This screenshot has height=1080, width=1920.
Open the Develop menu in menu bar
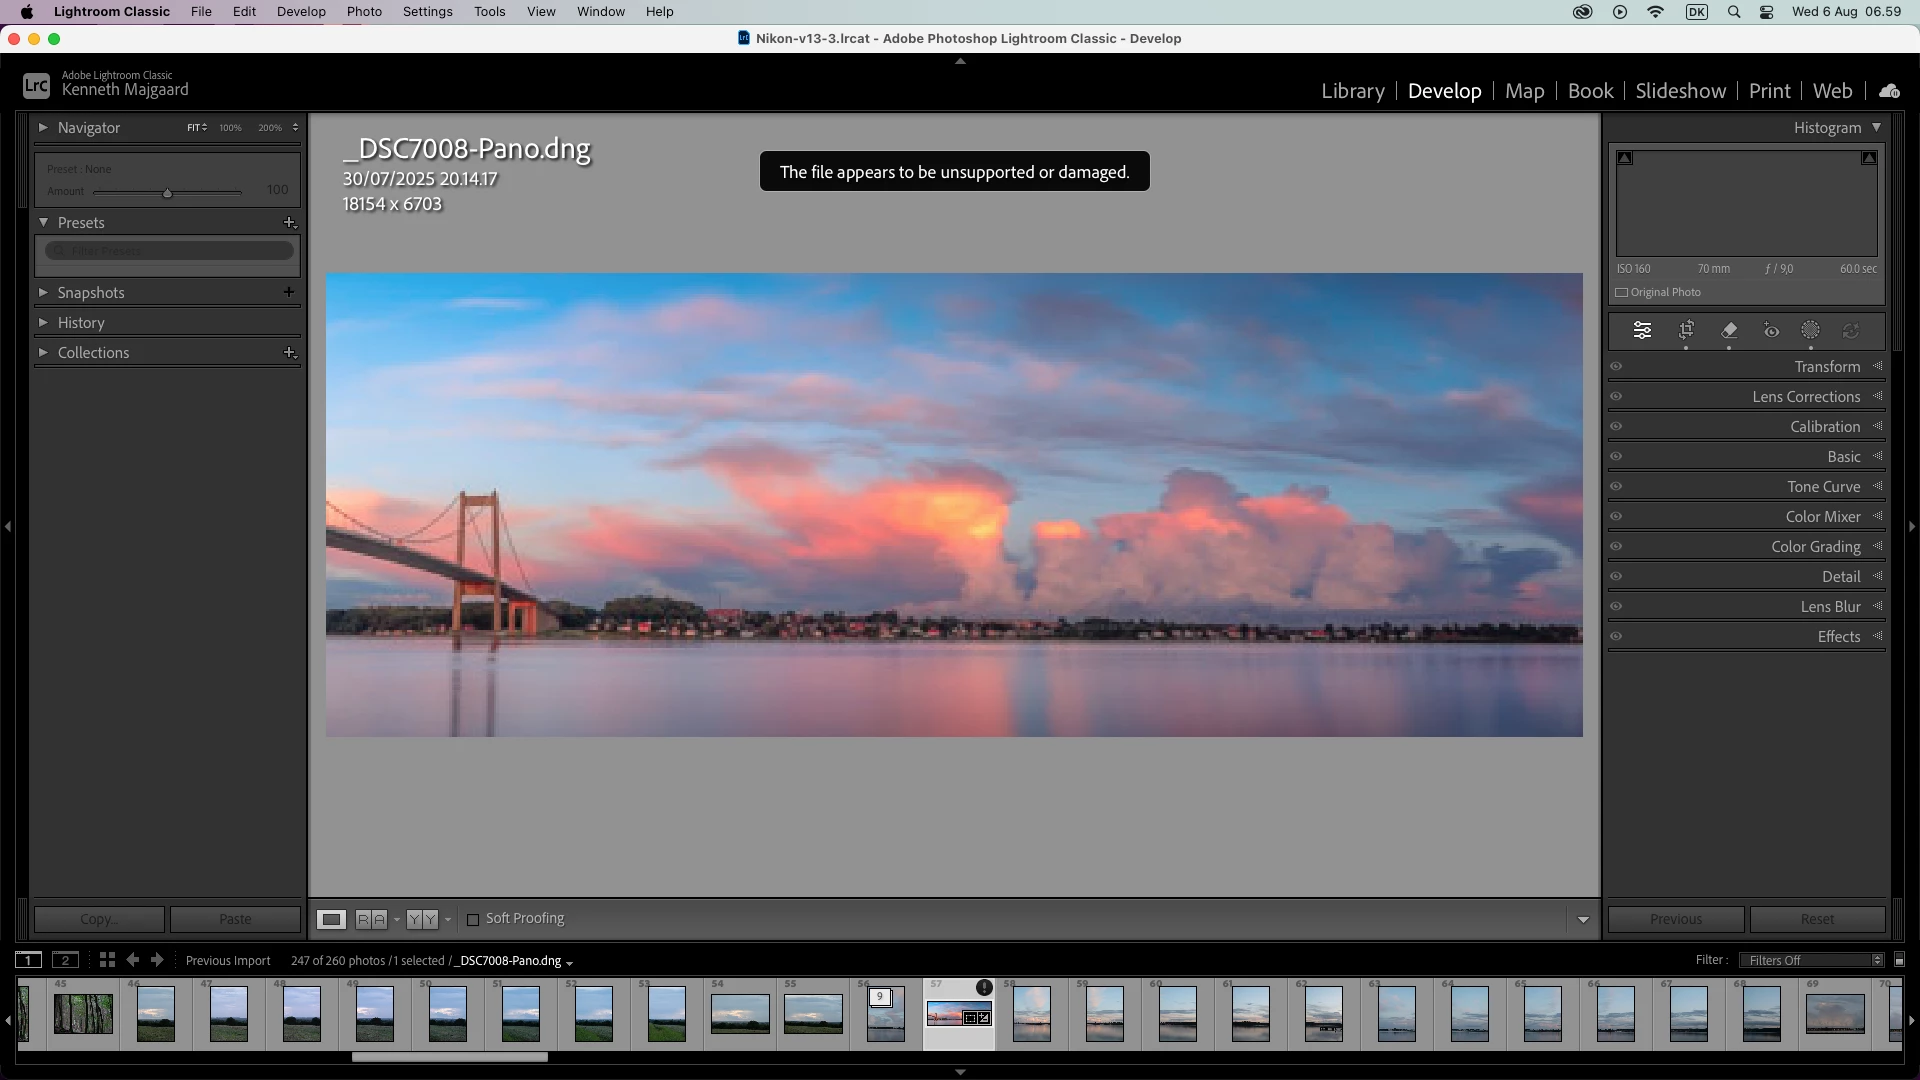[x=301, y=12]
